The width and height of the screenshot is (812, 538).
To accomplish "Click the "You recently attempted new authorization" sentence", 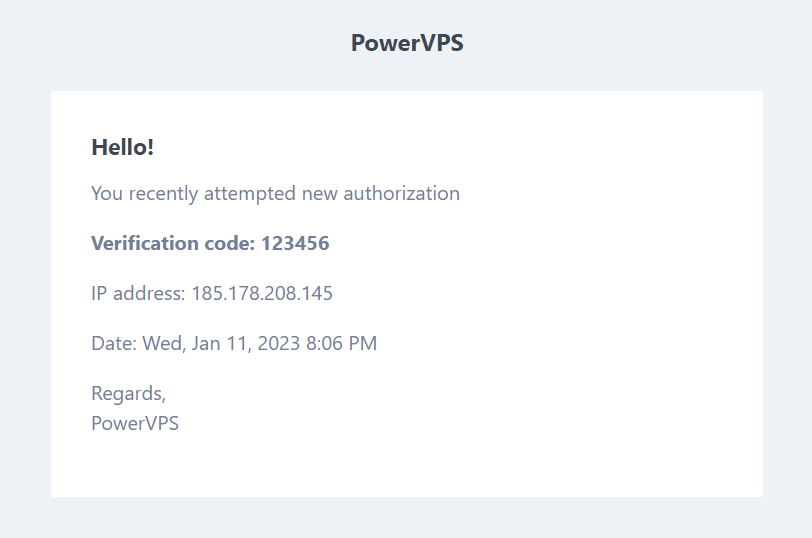I will click(x=276, y=194).
